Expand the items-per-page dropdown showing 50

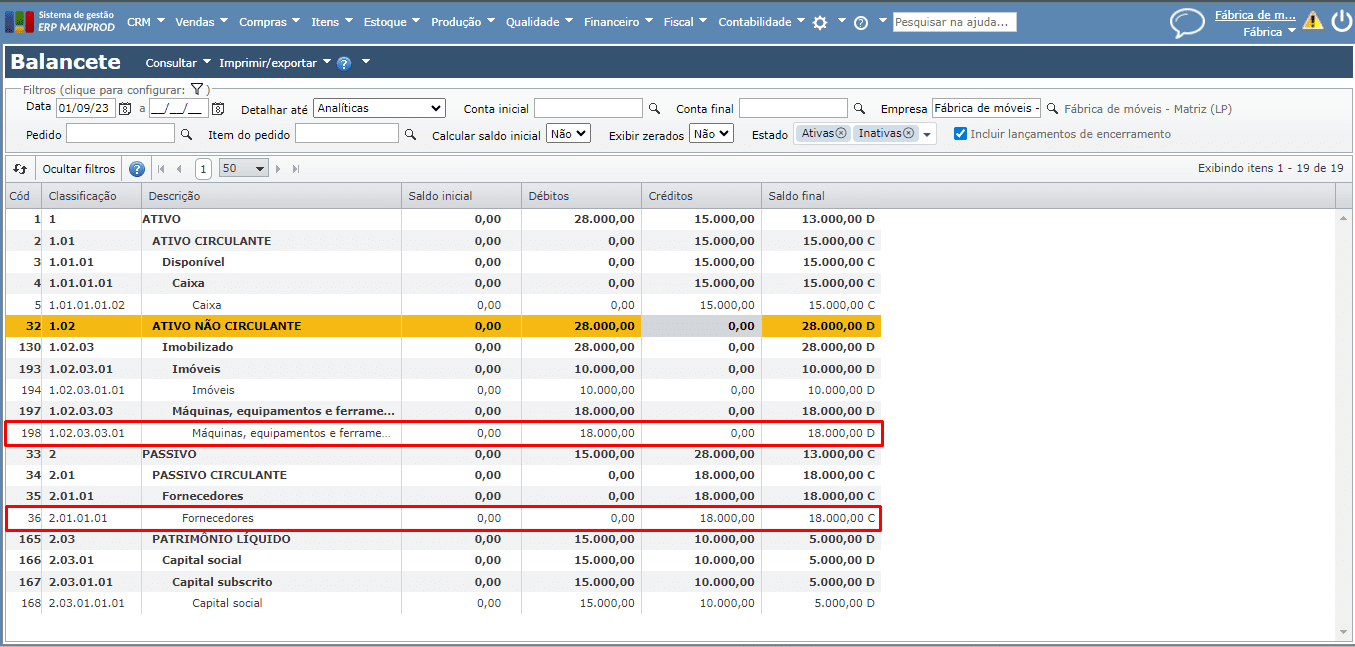244,169
